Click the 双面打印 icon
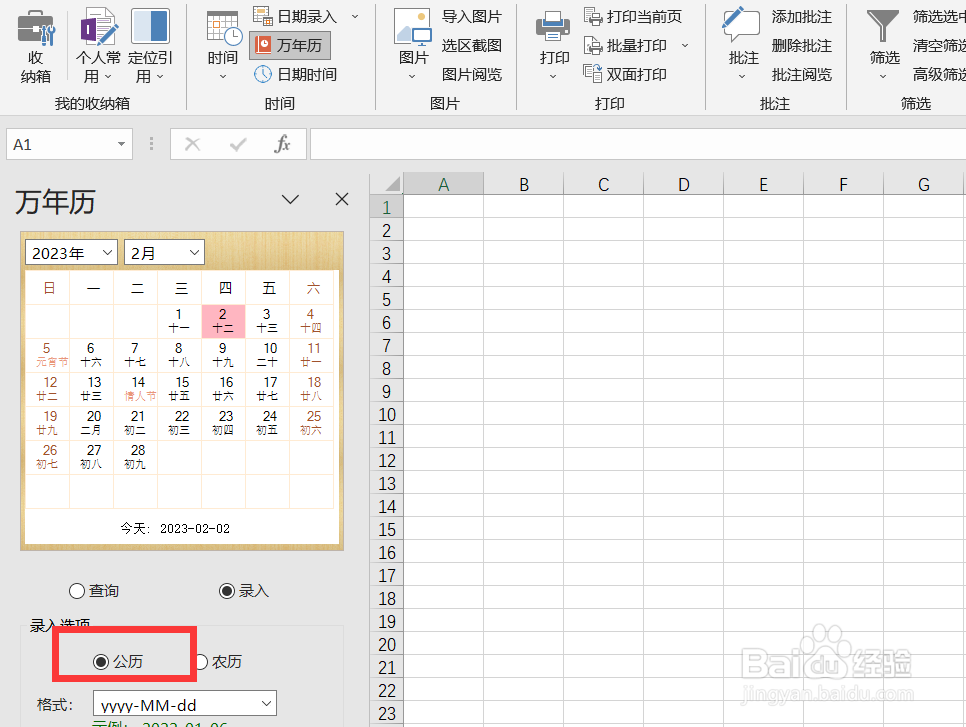The width and height of the screenshot is (966, 727). (593, 73)
